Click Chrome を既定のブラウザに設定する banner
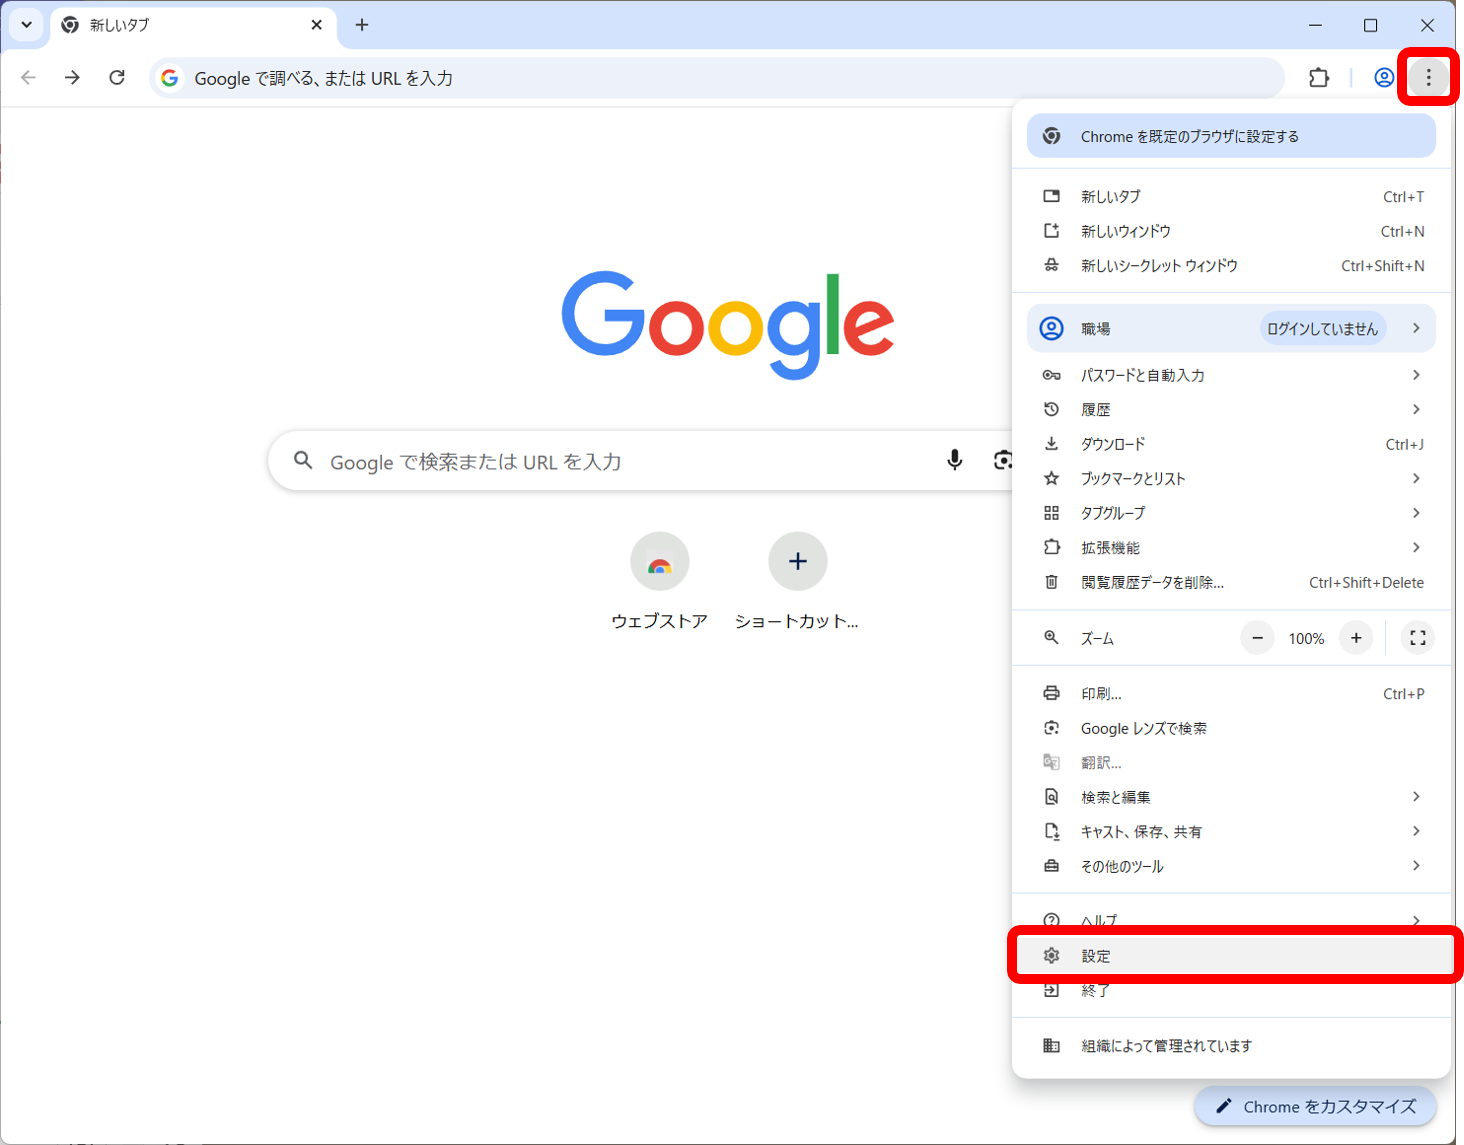 [1231, 136]
